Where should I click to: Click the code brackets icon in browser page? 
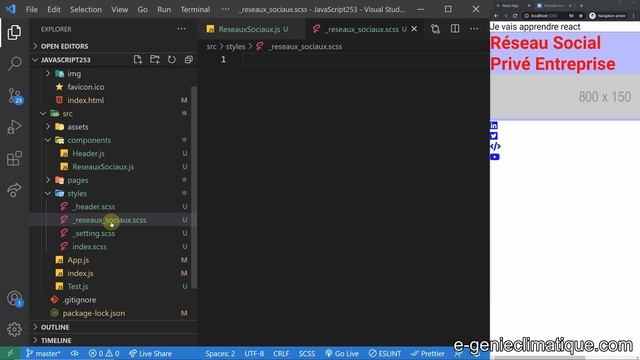point(495,146)
